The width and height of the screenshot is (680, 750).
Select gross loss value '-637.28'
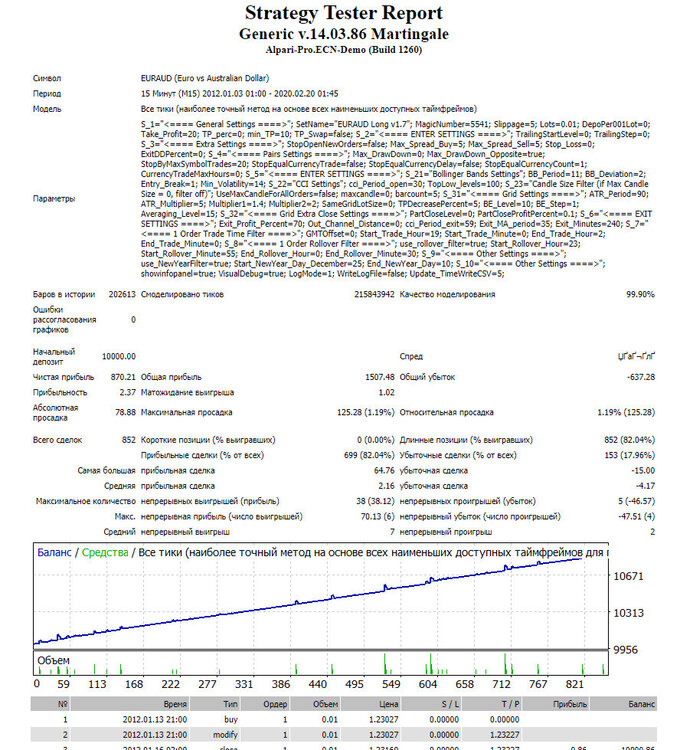tap(641, 377)
